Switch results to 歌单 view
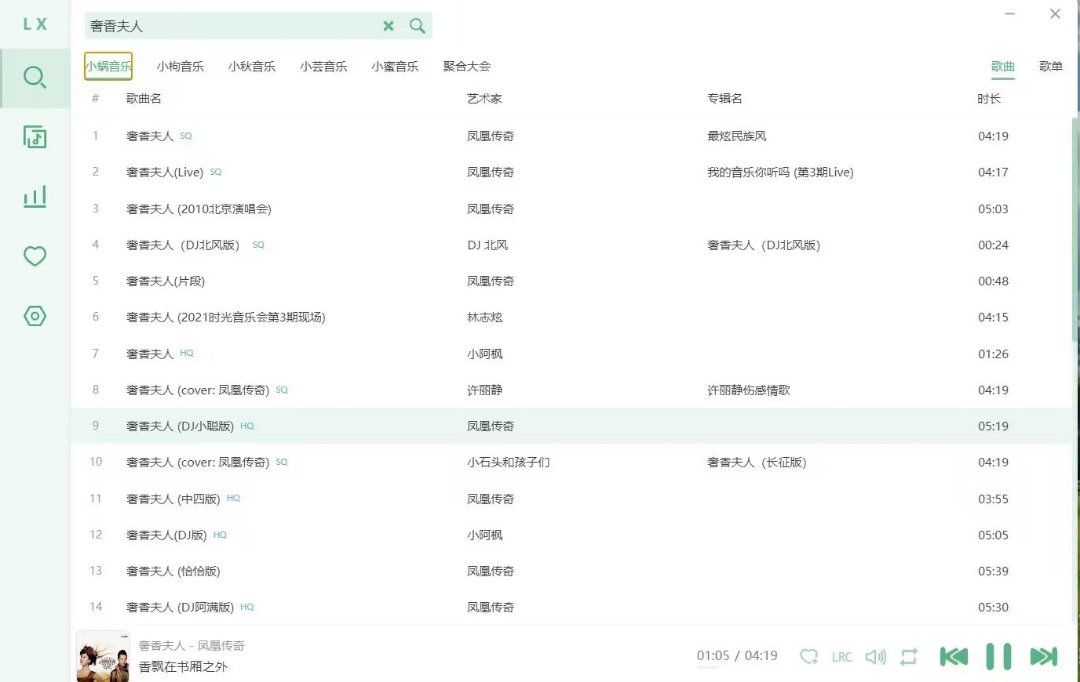Screen dimensions: 1080x682 tap(1050, 67)
